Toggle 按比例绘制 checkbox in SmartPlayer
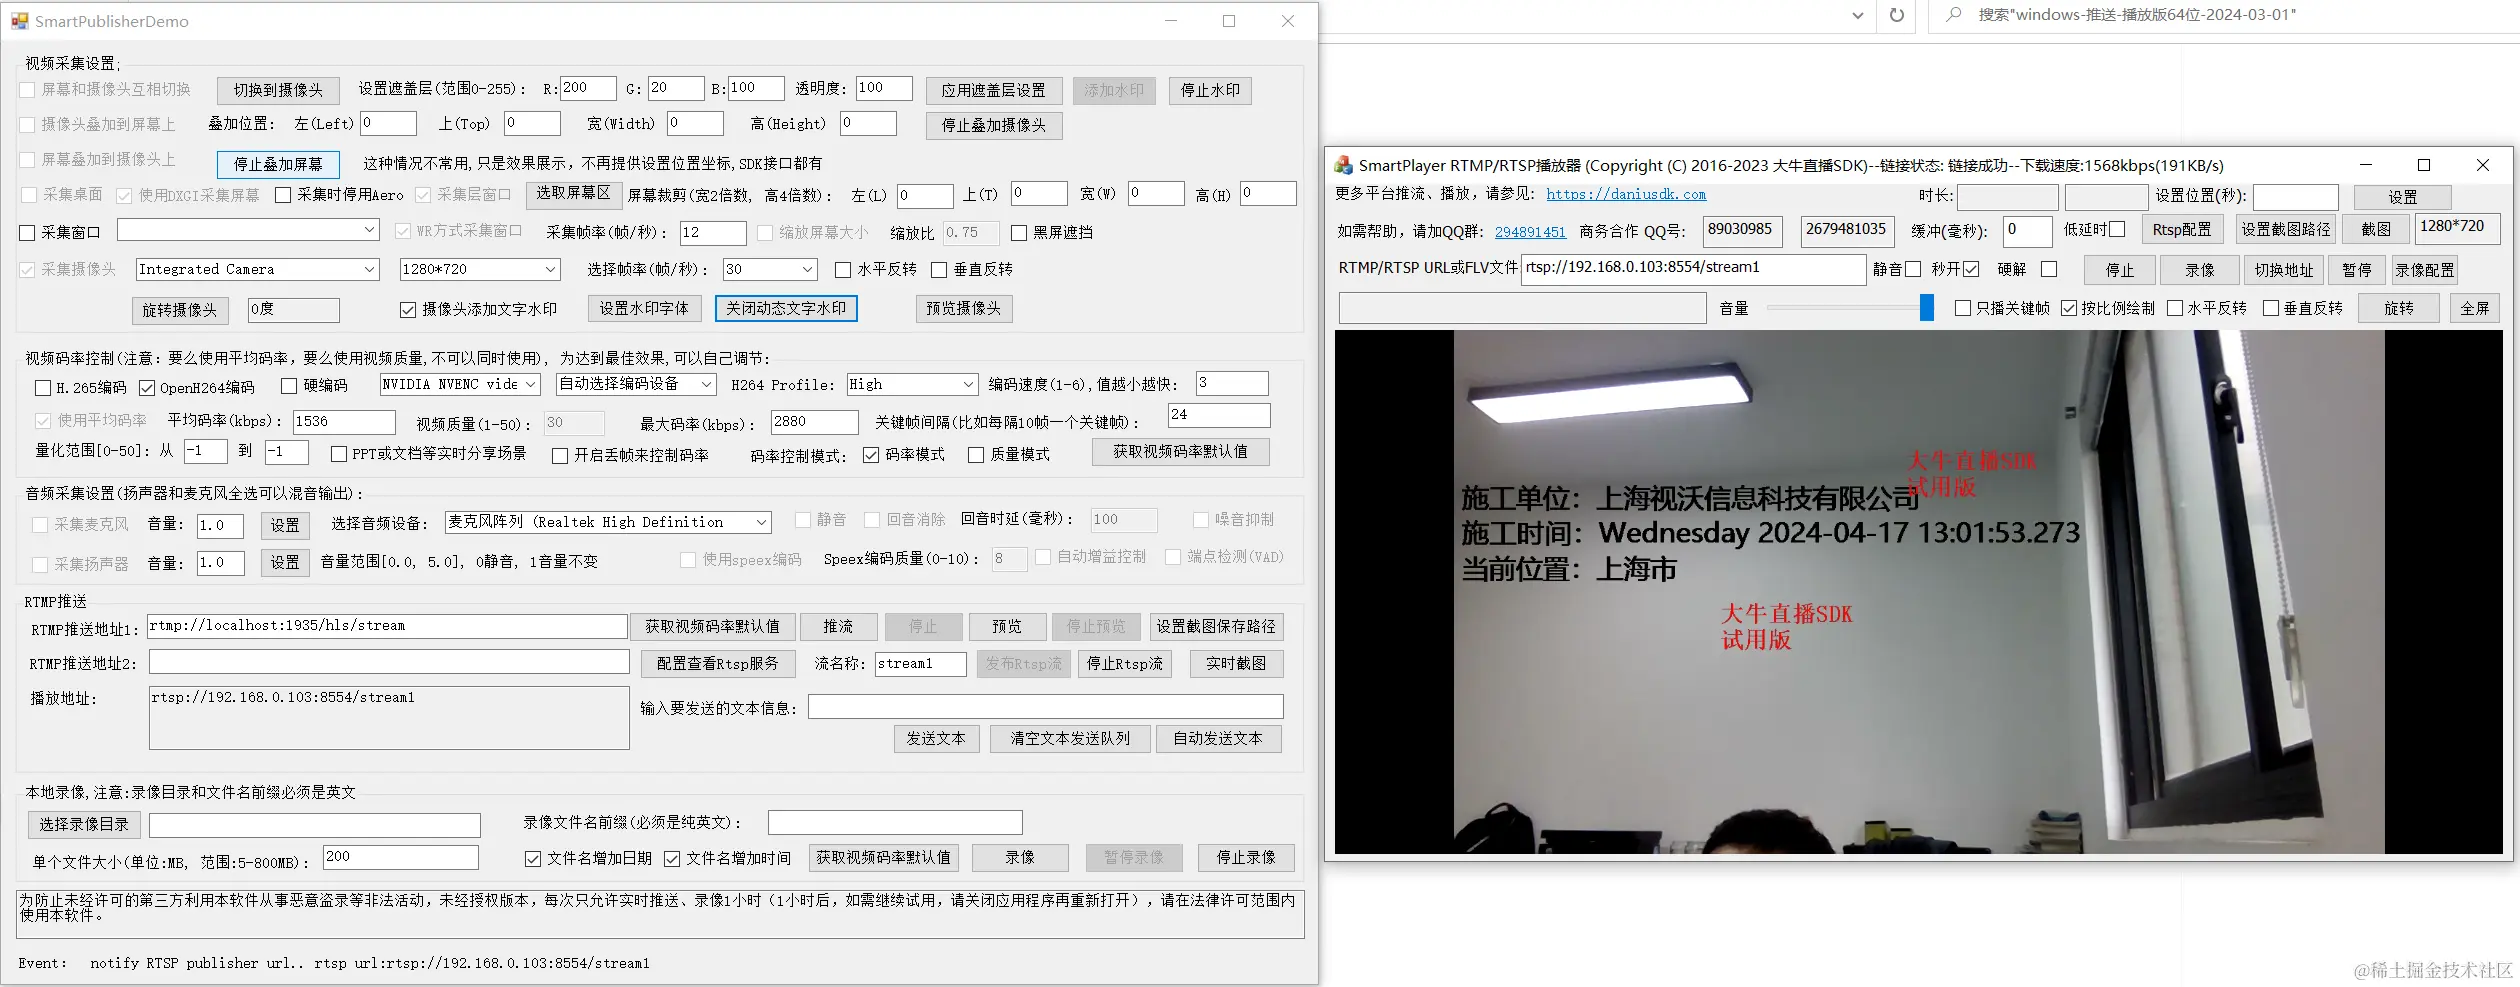The image size is (2520, 987). 2069,308
